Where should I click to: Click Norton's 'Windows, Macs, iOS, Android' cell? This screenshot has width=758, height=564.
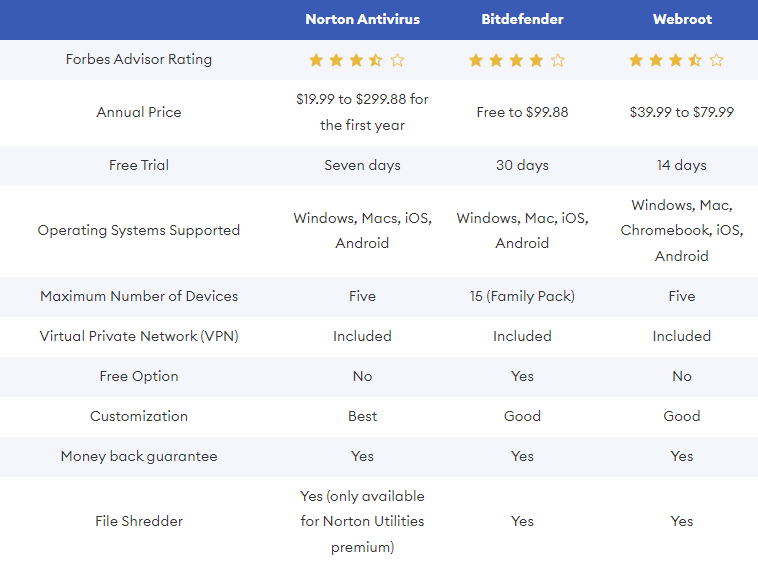pos(362,231)
